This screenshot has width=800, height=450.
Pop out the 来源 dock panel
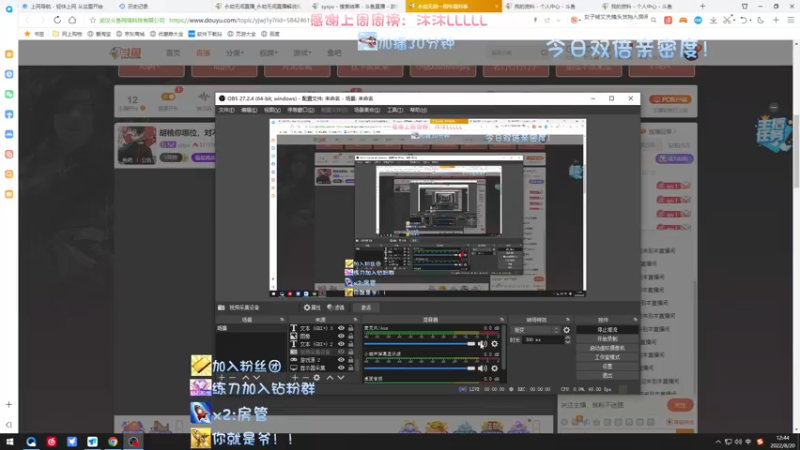coord(356,320)
